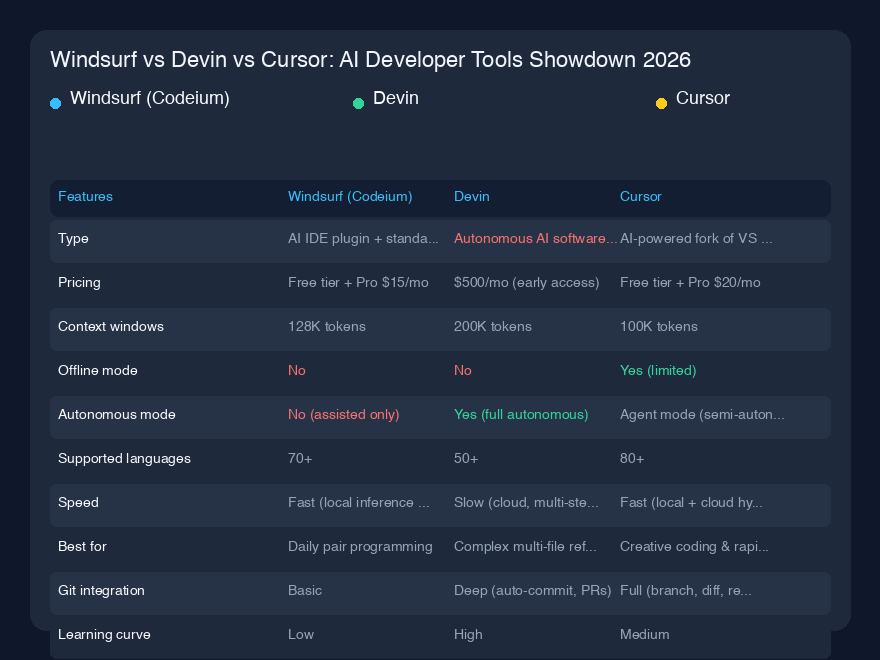Click the '50+' languages cell
Viewport: 880px width, 660px height.
point(466,459)
